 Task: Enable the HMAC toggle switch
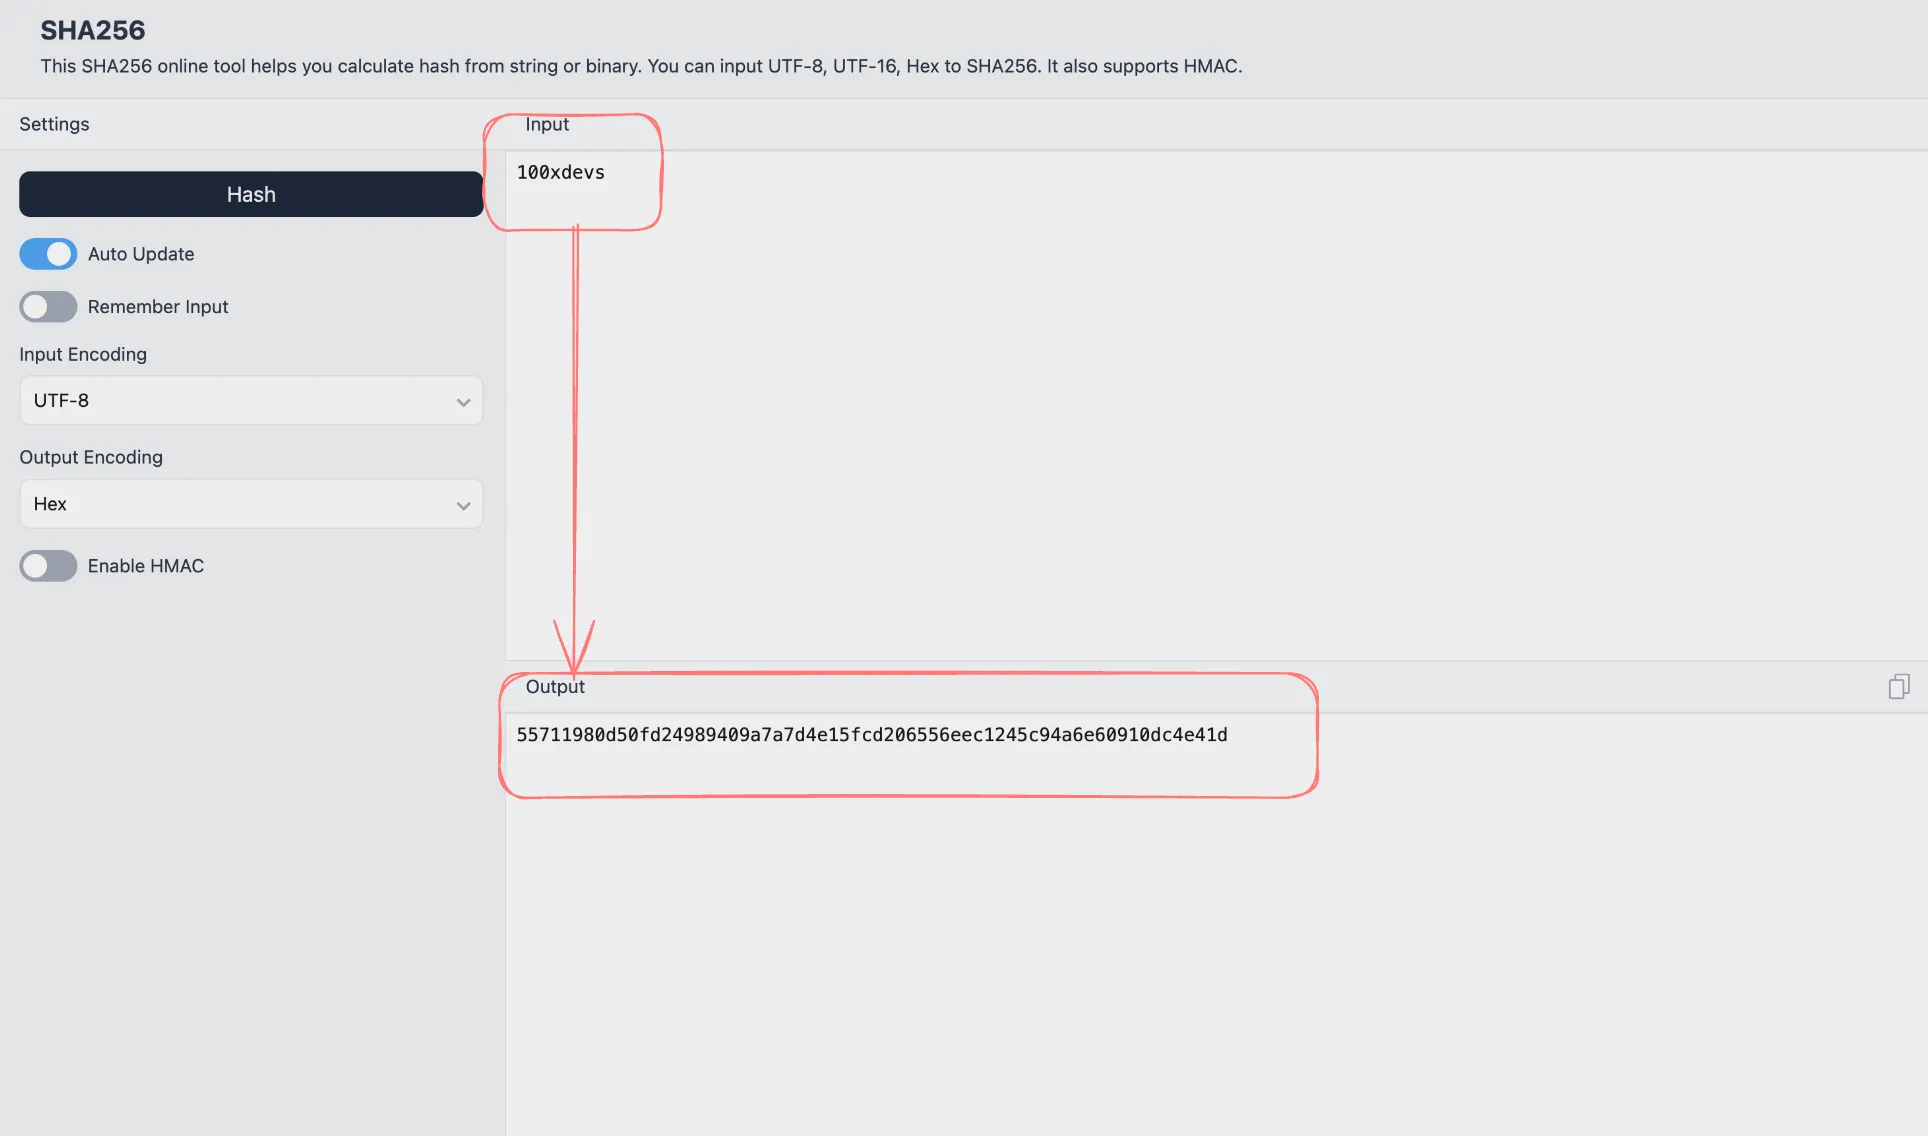48,566
